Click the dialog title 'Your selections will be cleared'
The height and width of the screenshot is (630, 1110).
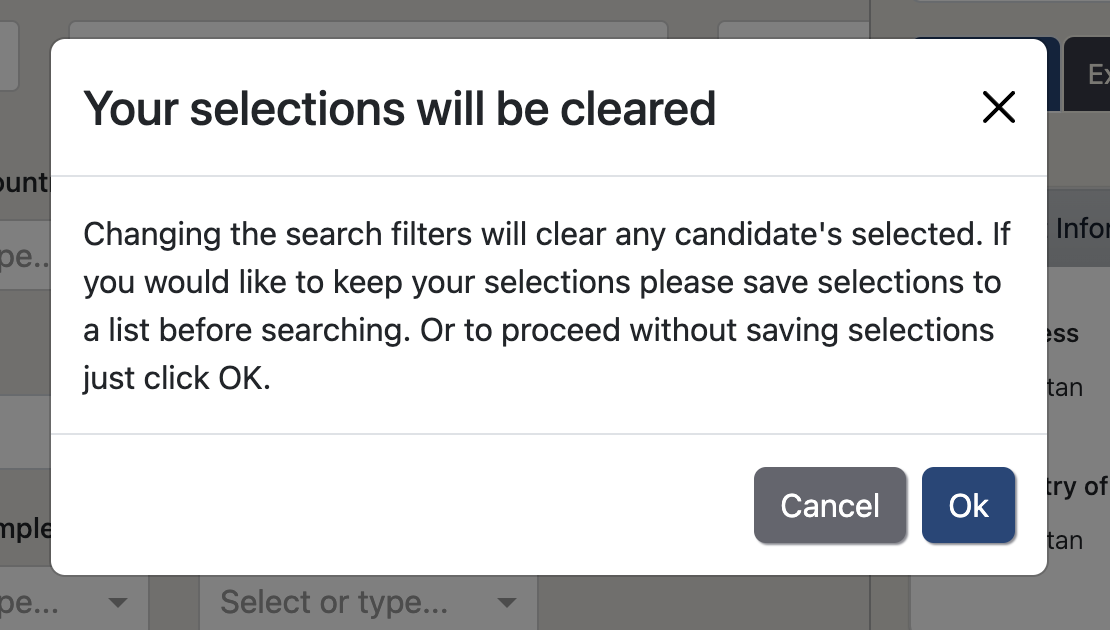pyautogui.click(x=401, y=108)
